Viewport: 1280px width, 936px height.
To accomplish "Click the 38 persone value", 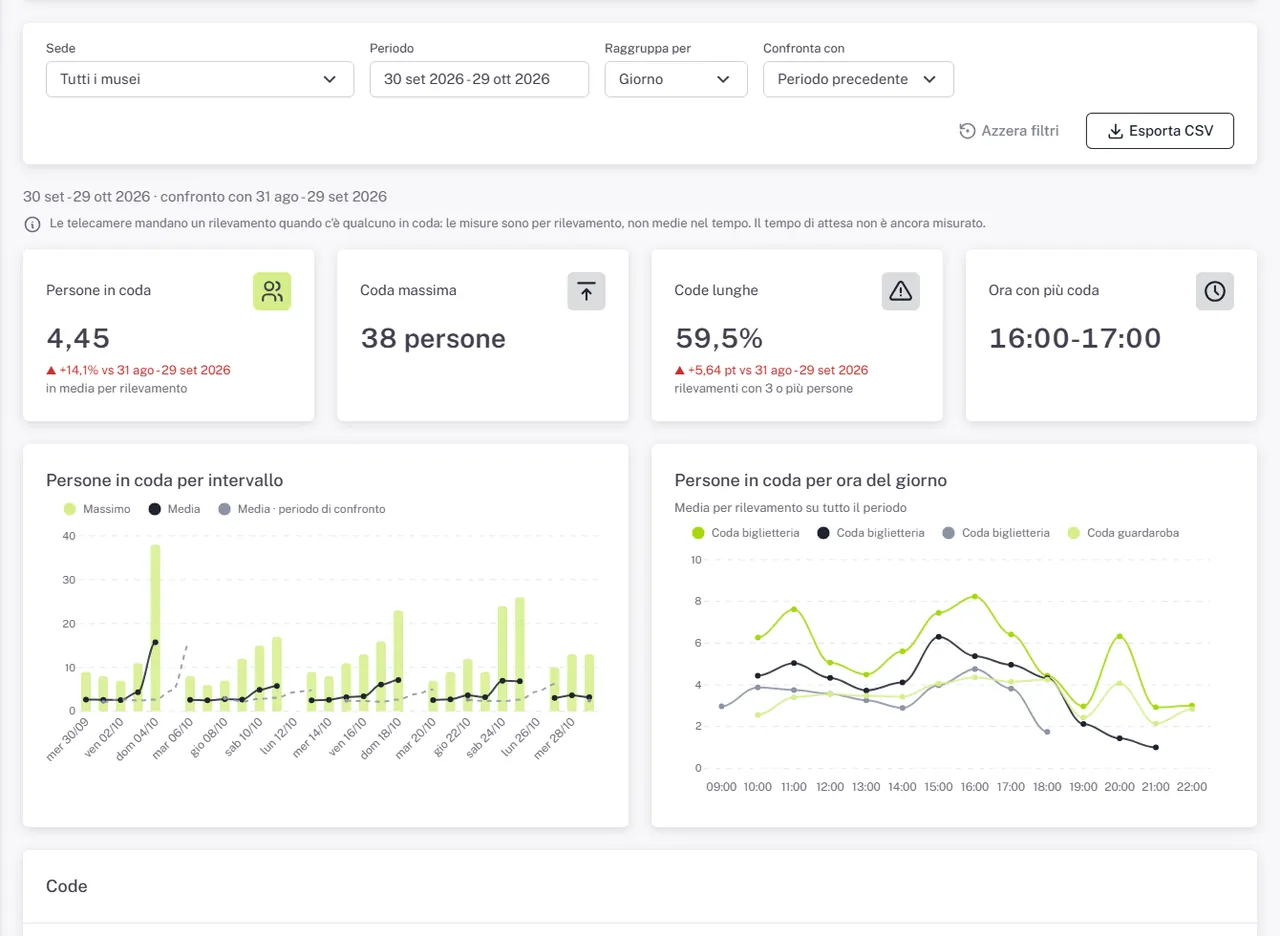I will tap(433, 338).
